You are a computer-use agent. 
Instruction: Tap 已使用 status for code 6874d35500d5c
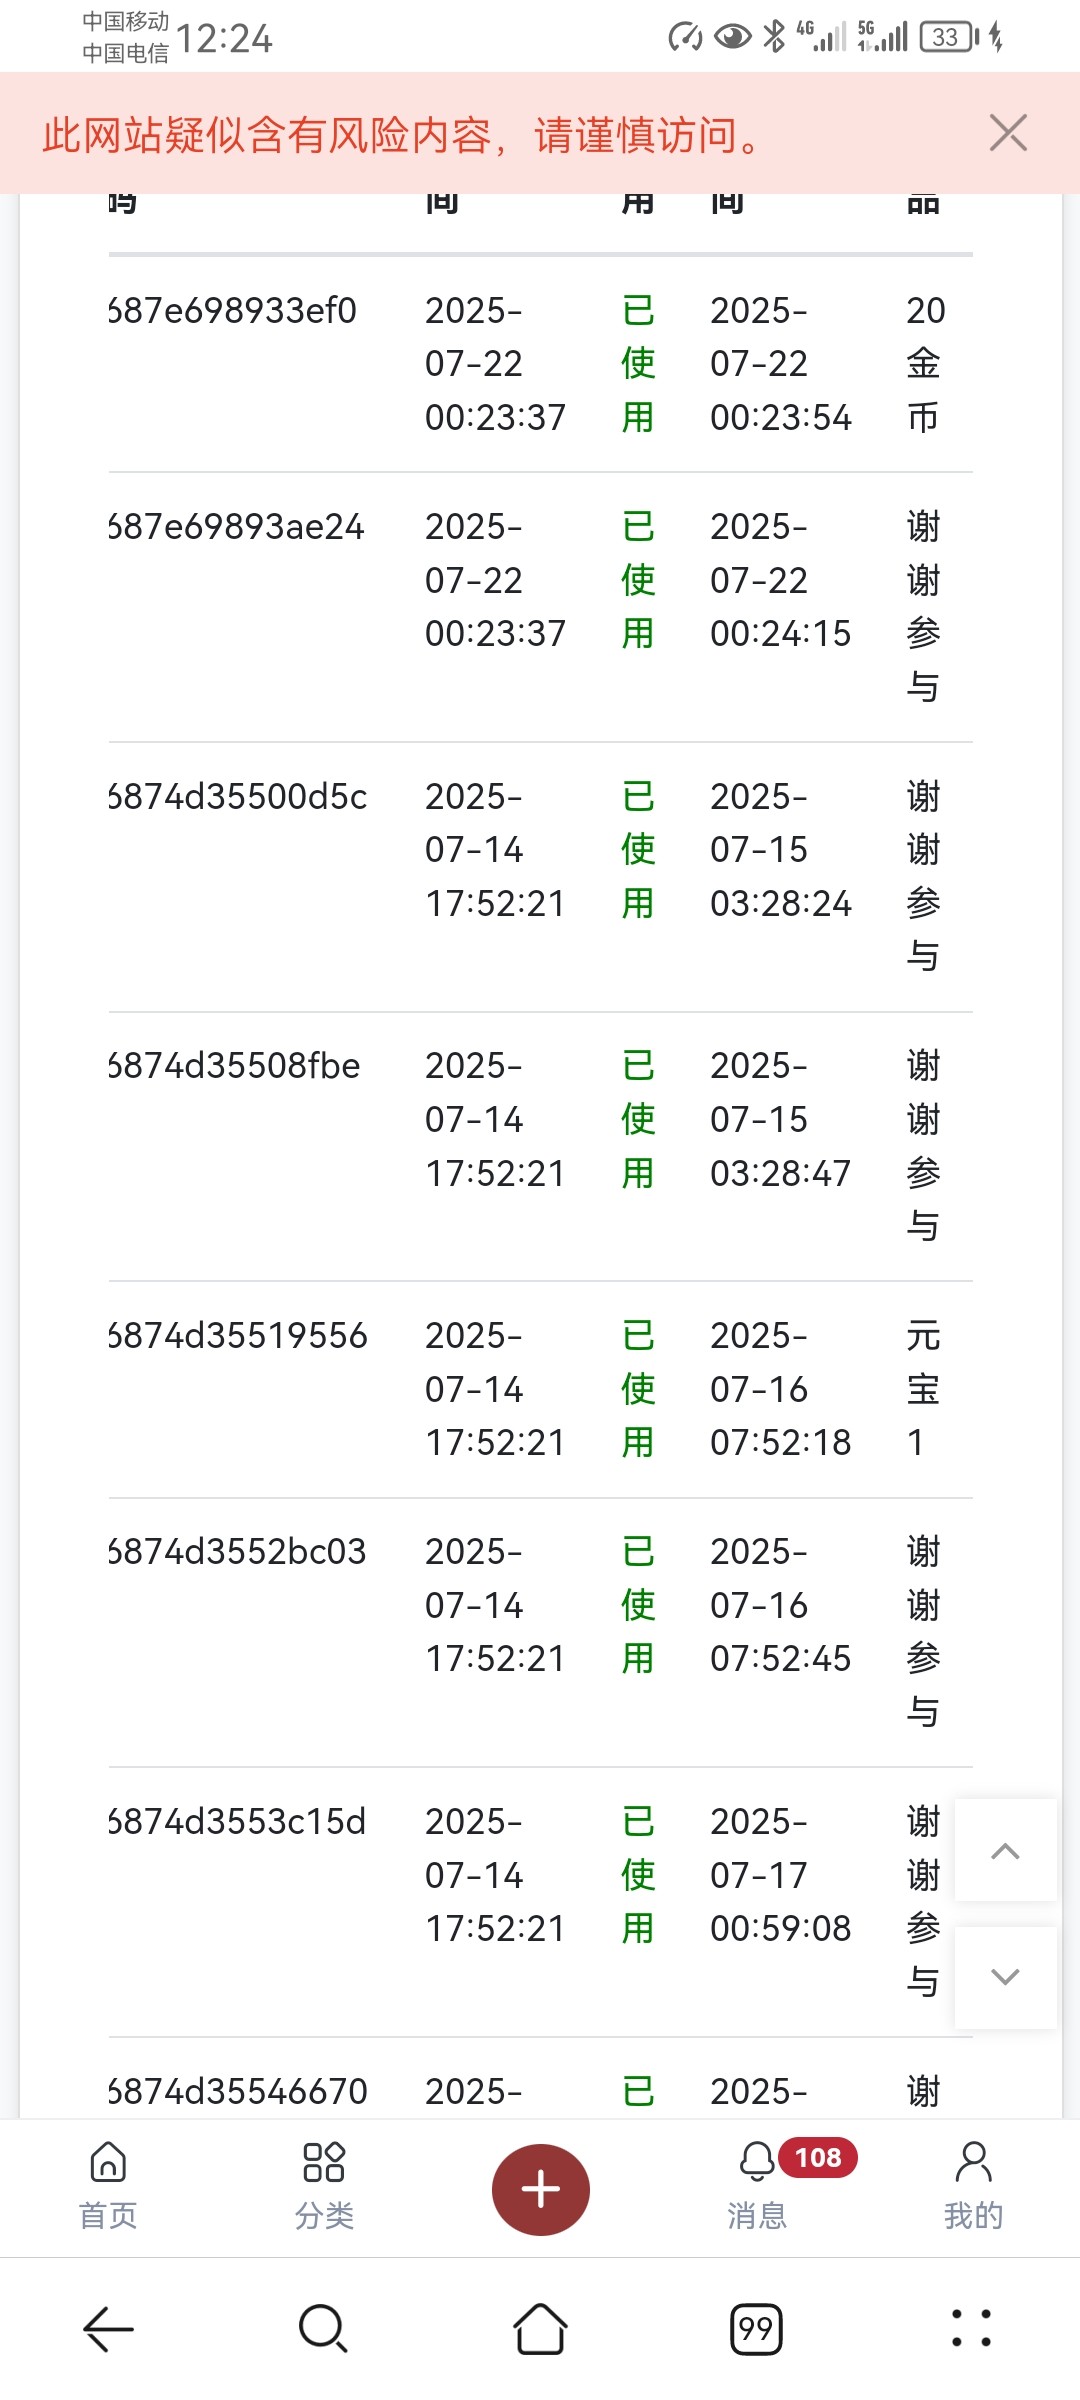pos(638,850)
